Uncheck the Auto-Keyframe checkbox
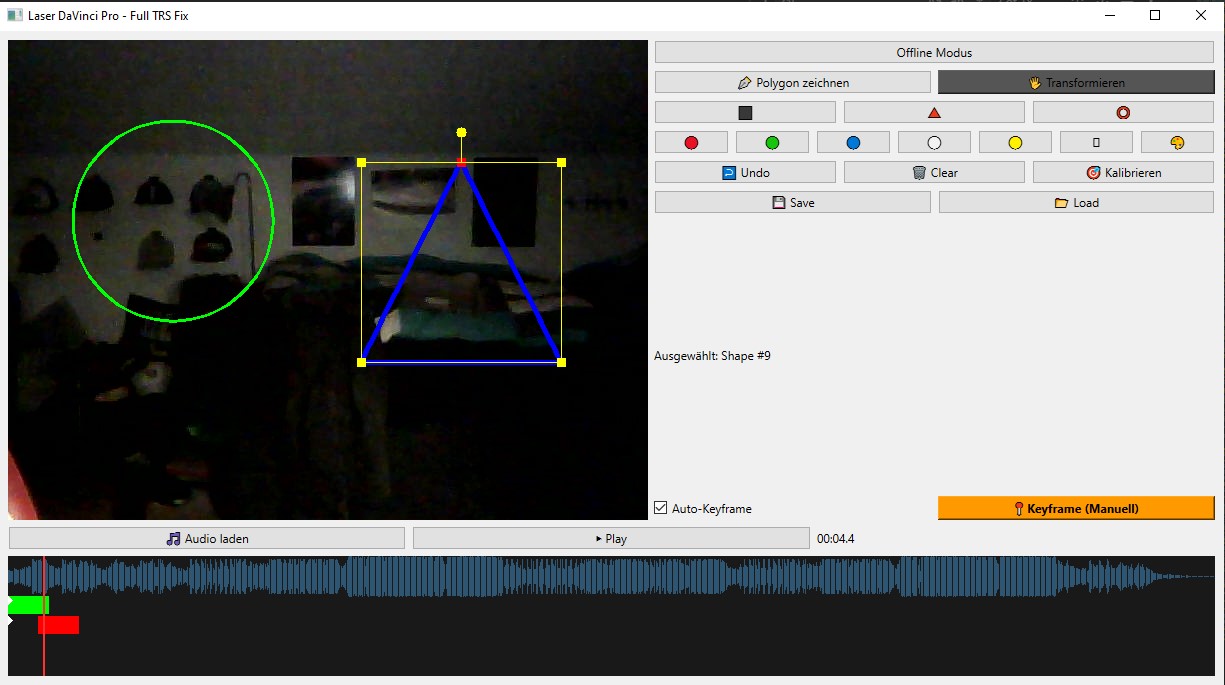The height and width of the screenshot is (685, 1225). pyautogui.click(x=660, y=508)
